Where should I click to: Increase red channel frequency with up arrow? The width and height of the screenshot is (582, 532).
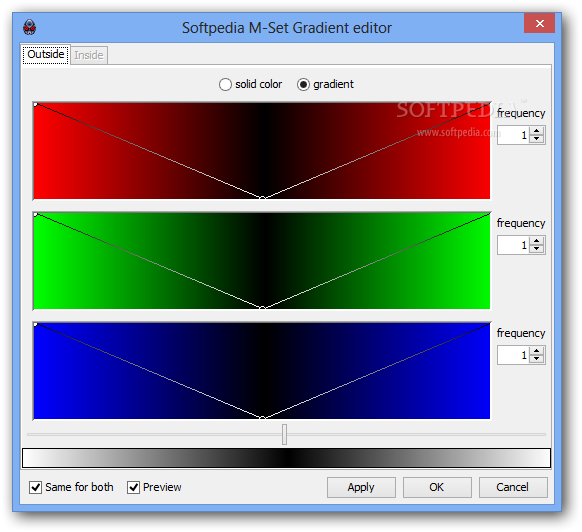coord(536,131)
